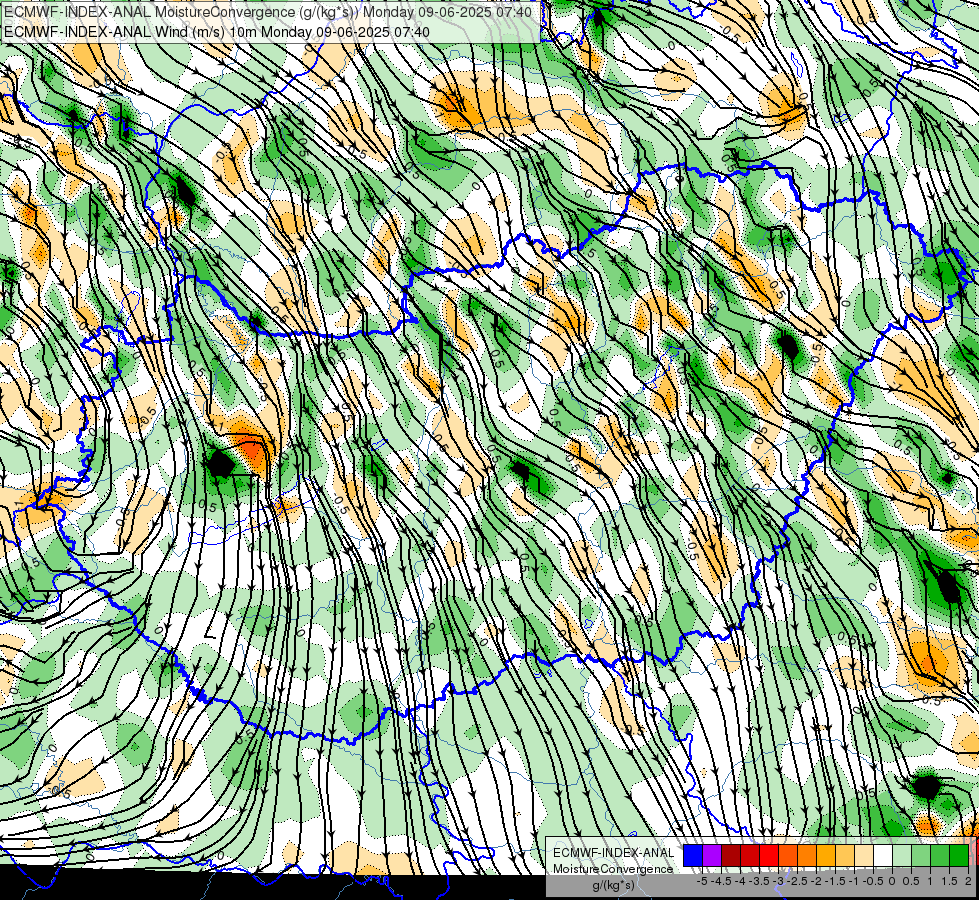Select the white legend swatch between -0.5 and 0

pyautogui.click(x=883, y=855)
